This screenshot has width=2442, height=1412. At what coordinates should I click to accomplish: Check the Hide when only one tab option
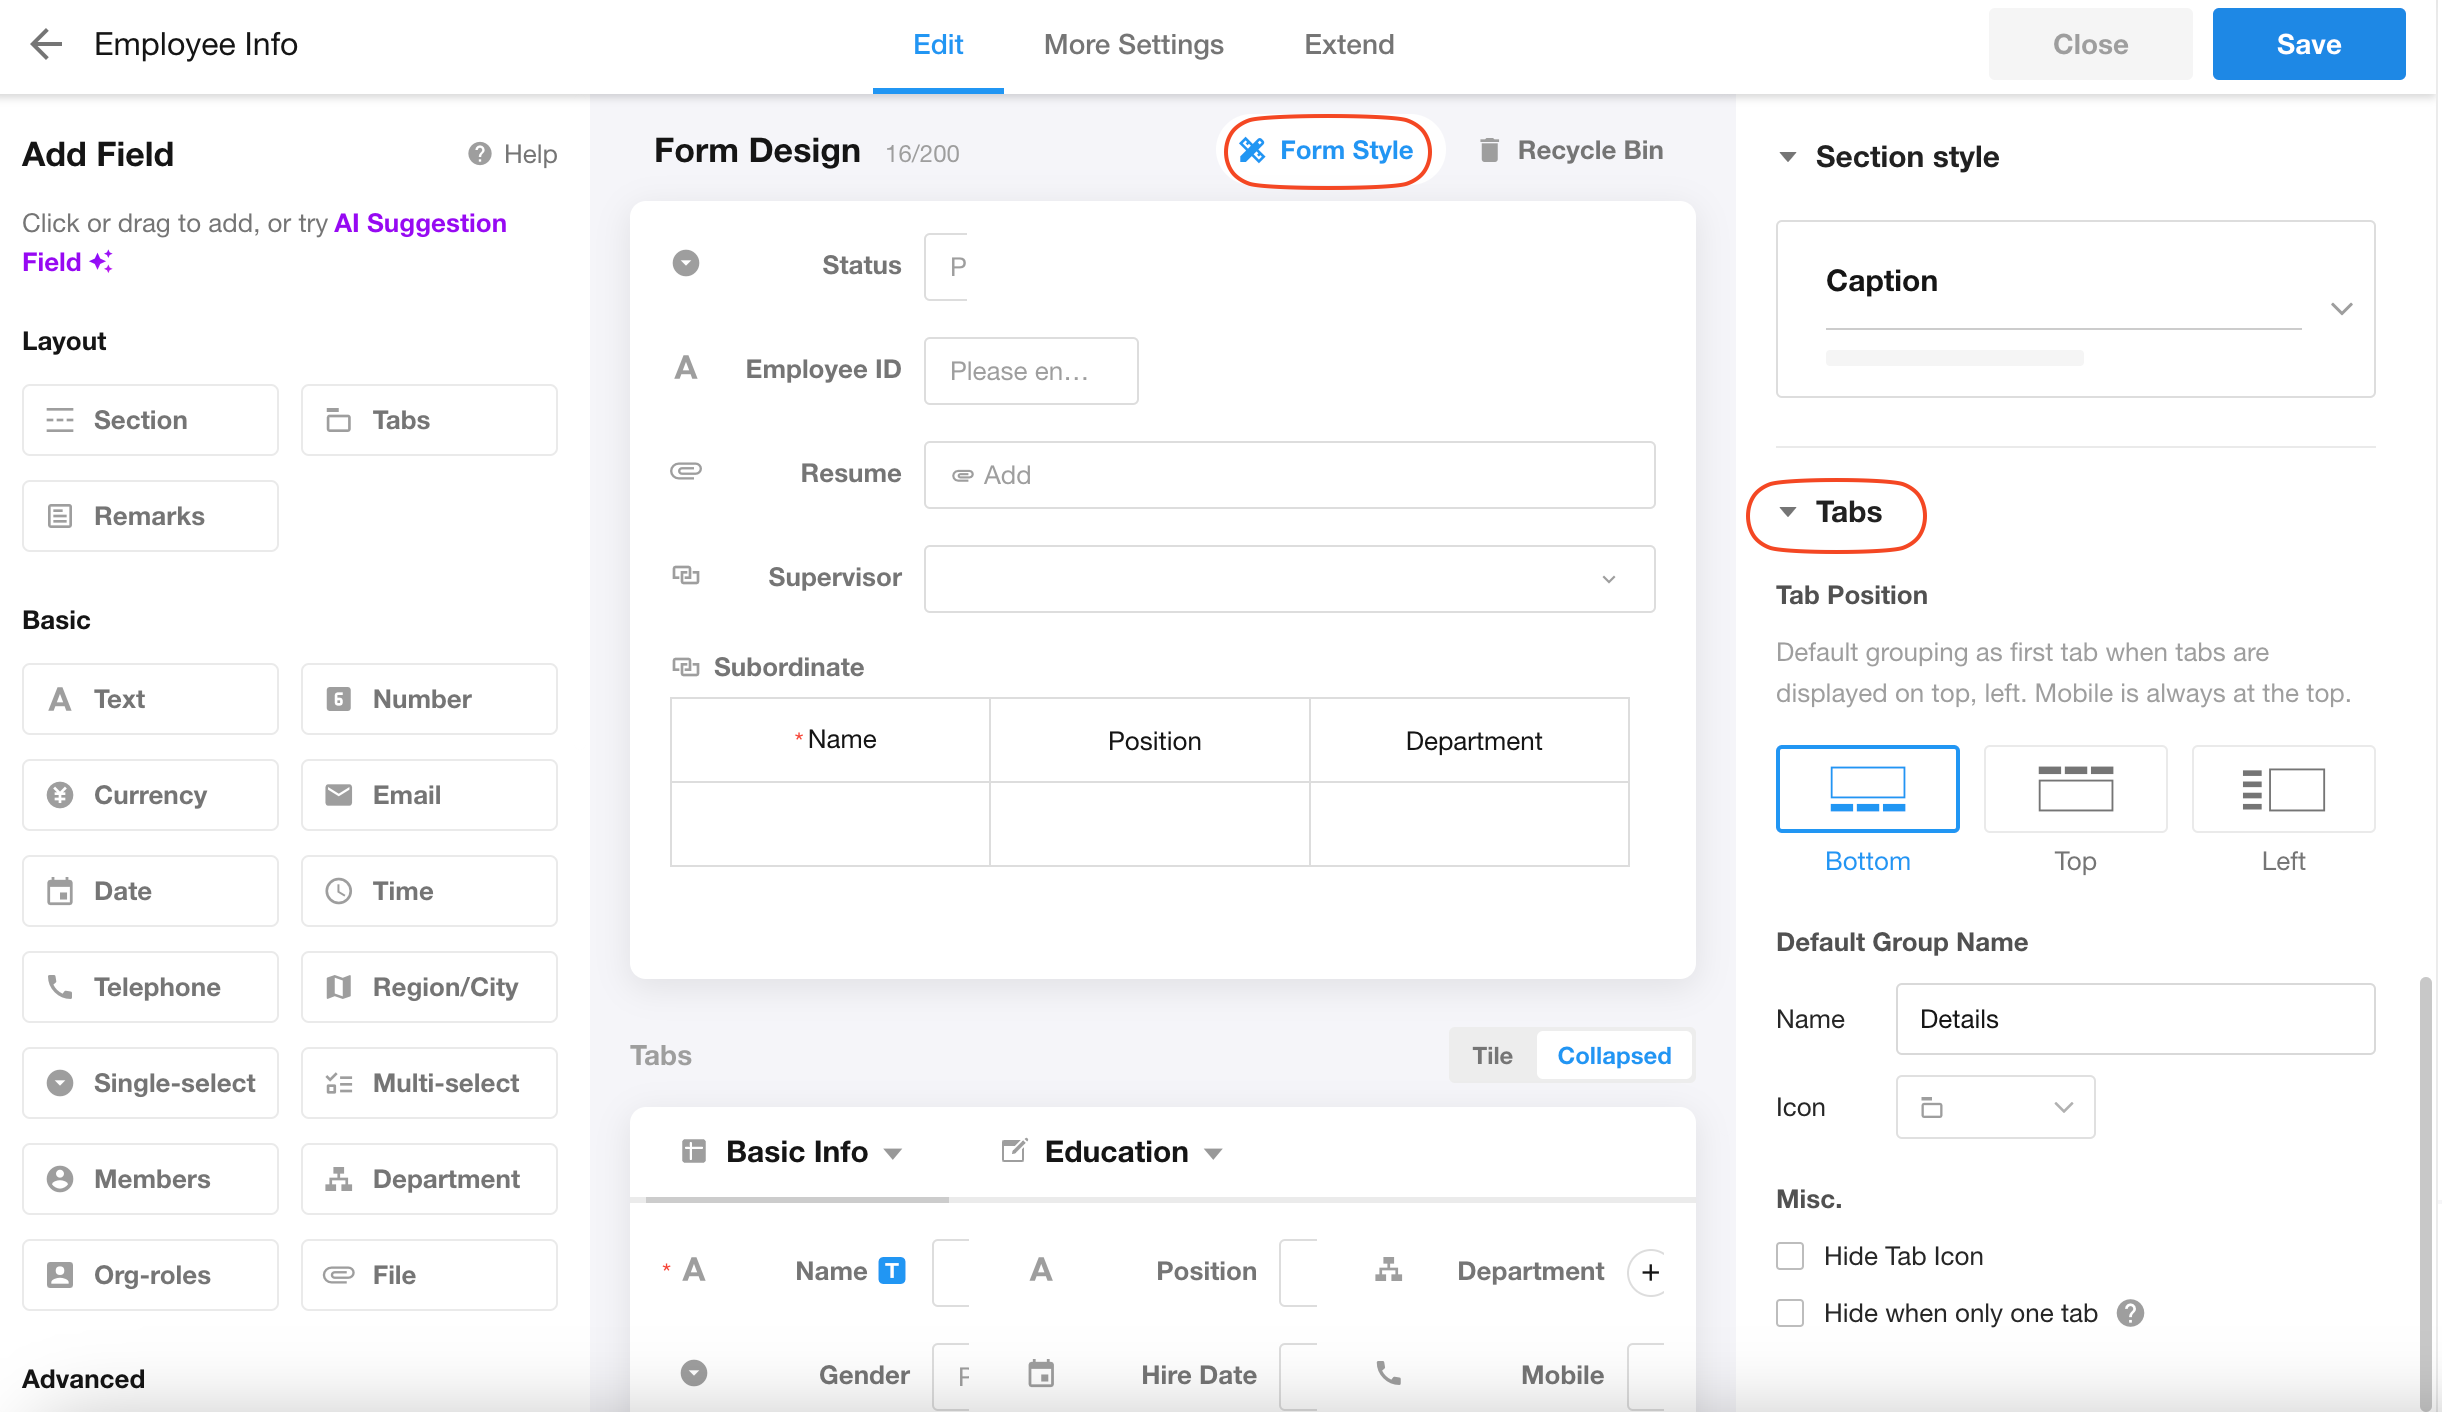pos(1790,1313)
